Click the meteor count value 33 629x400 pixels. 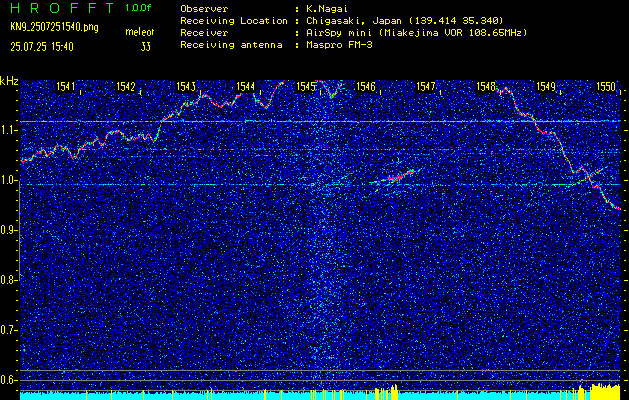point(146,47)
